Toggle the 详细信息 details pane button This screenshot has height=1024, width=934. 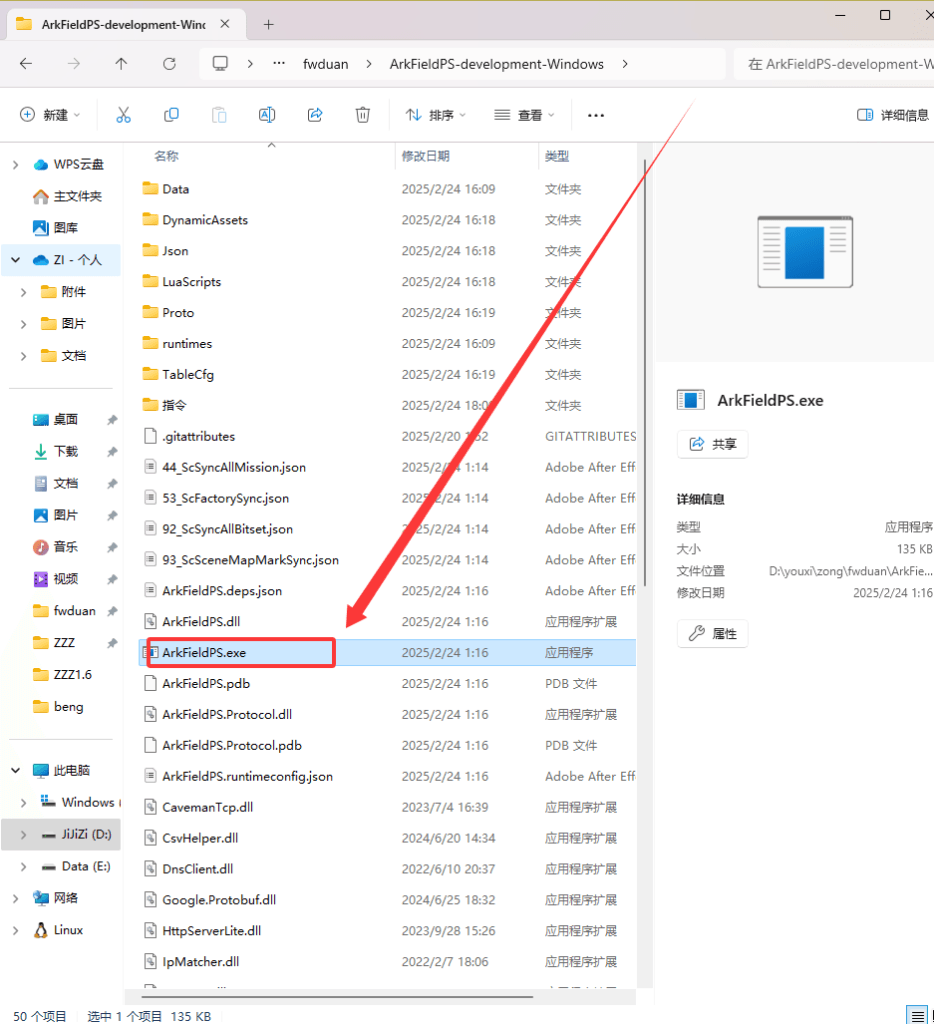click(893, 115)
